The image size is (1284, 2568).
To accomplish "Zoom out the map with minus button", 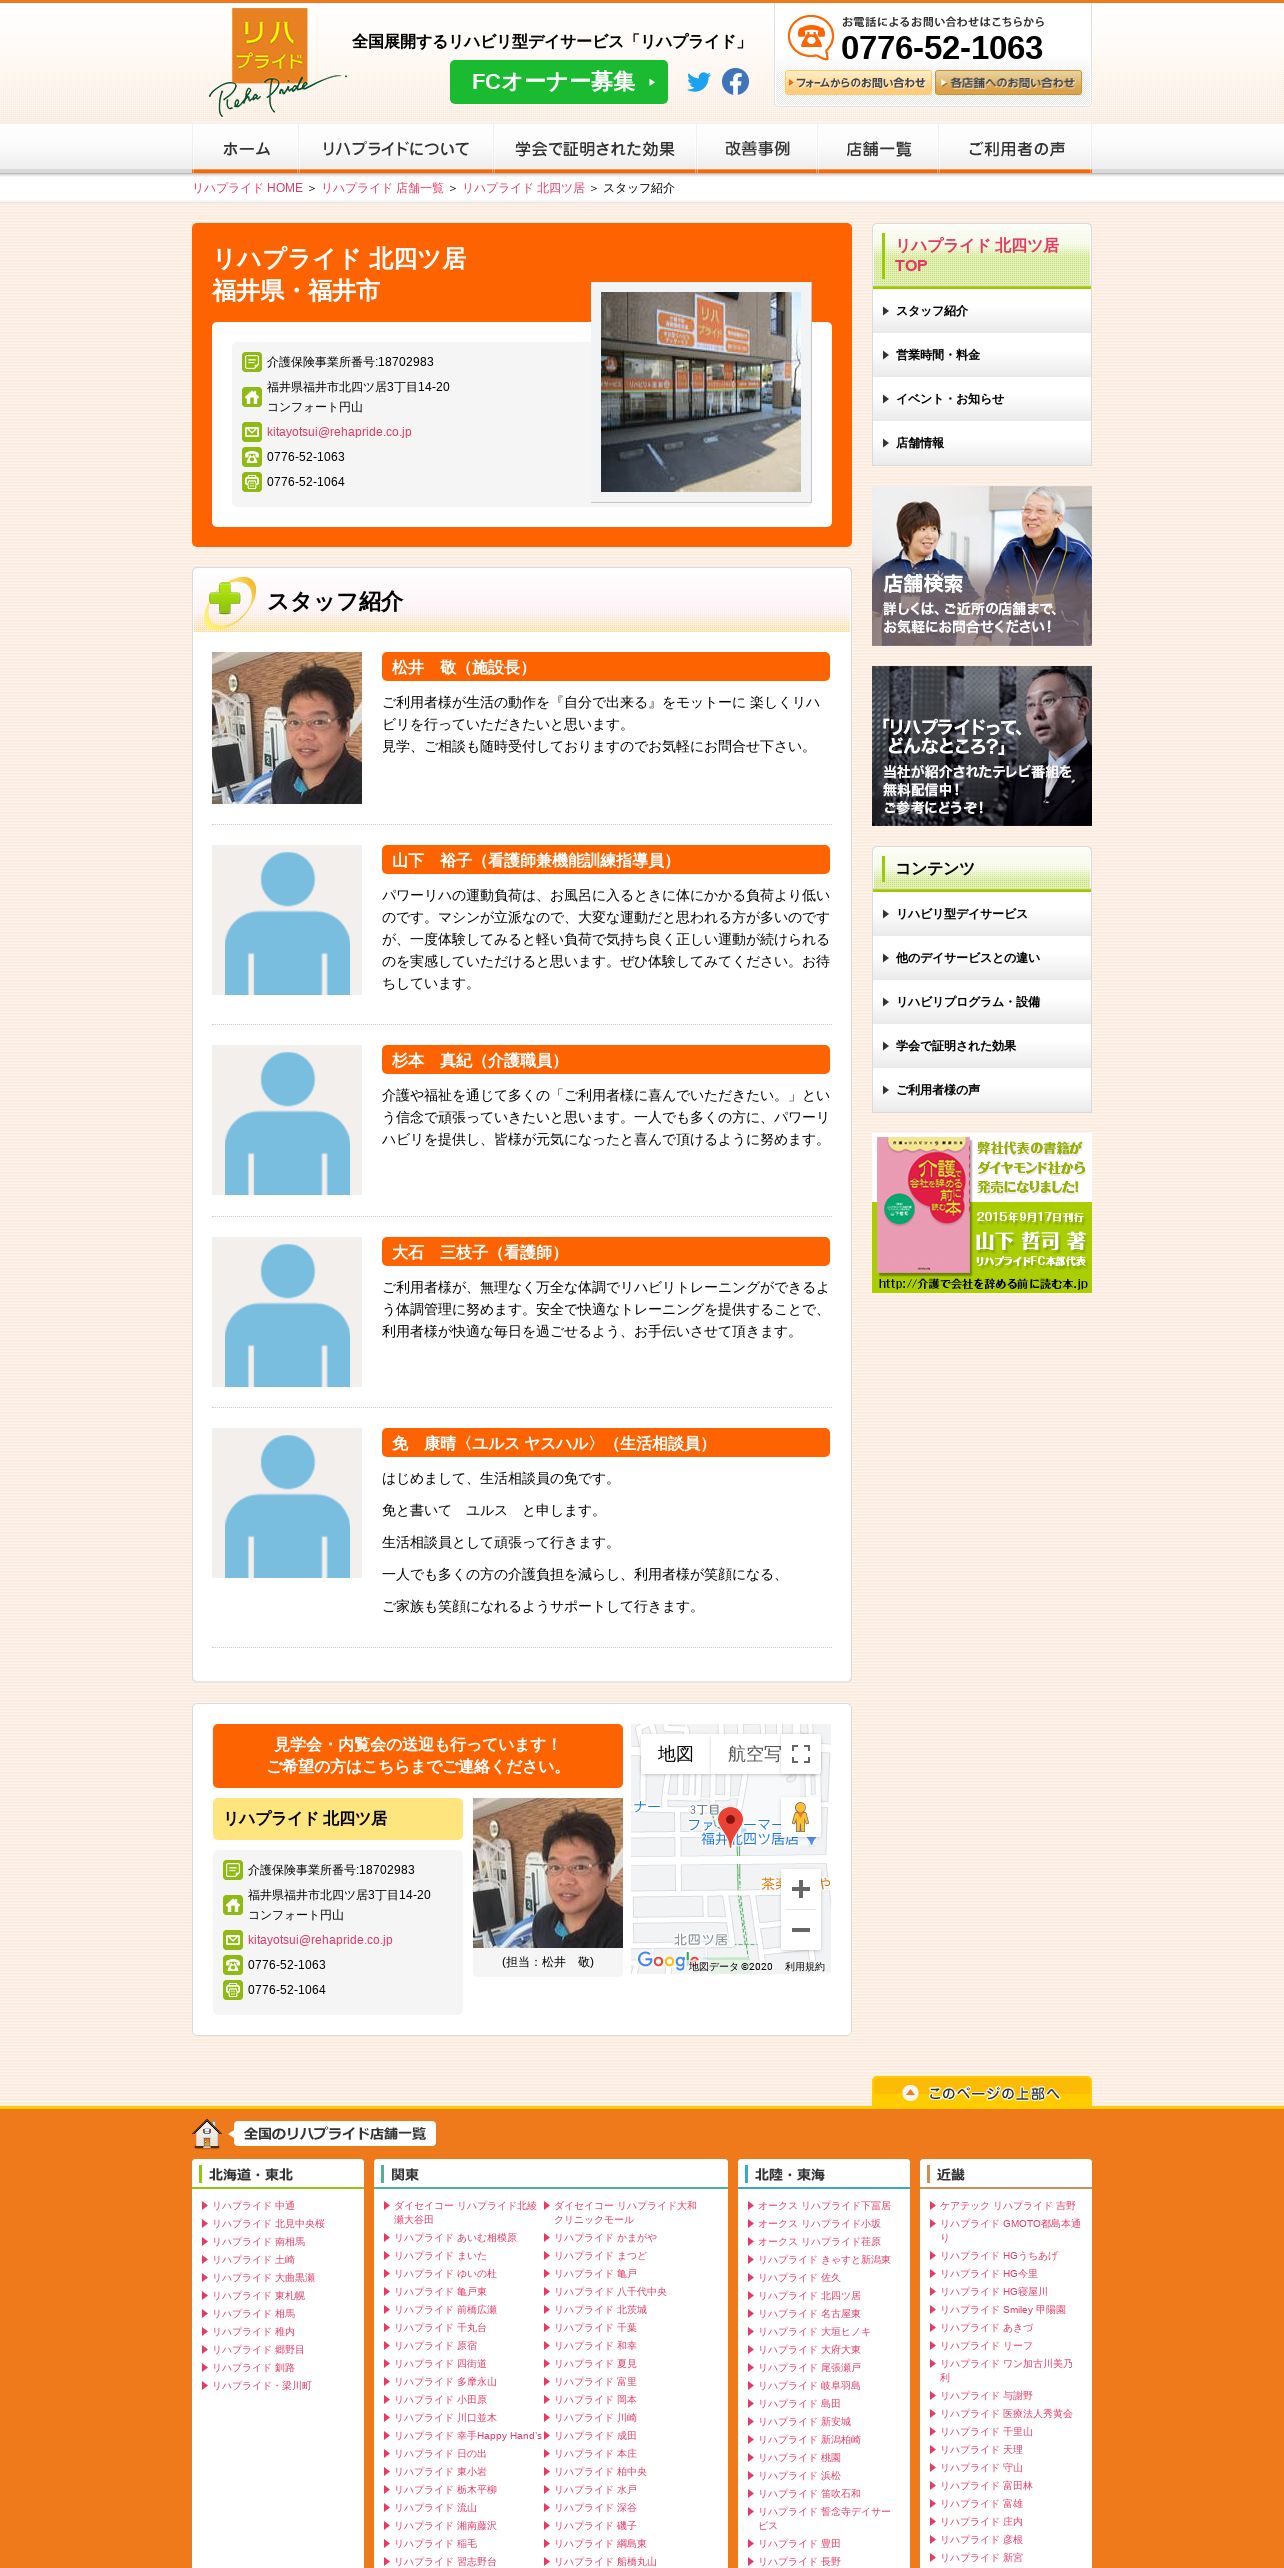I will click(800, 1930).
